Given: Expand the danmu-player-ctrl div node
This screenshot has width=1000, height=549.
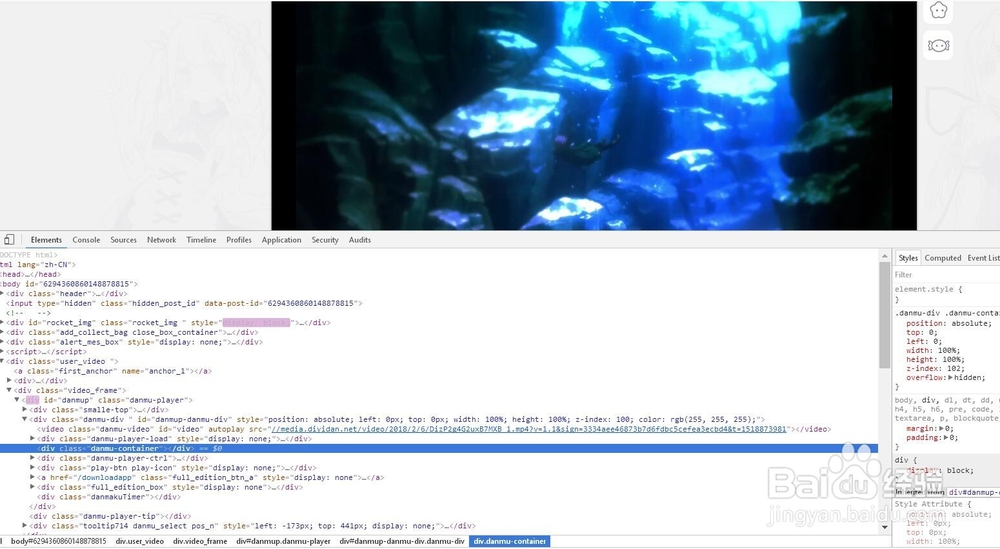Looking at the screenshot, I should point(33,458).
